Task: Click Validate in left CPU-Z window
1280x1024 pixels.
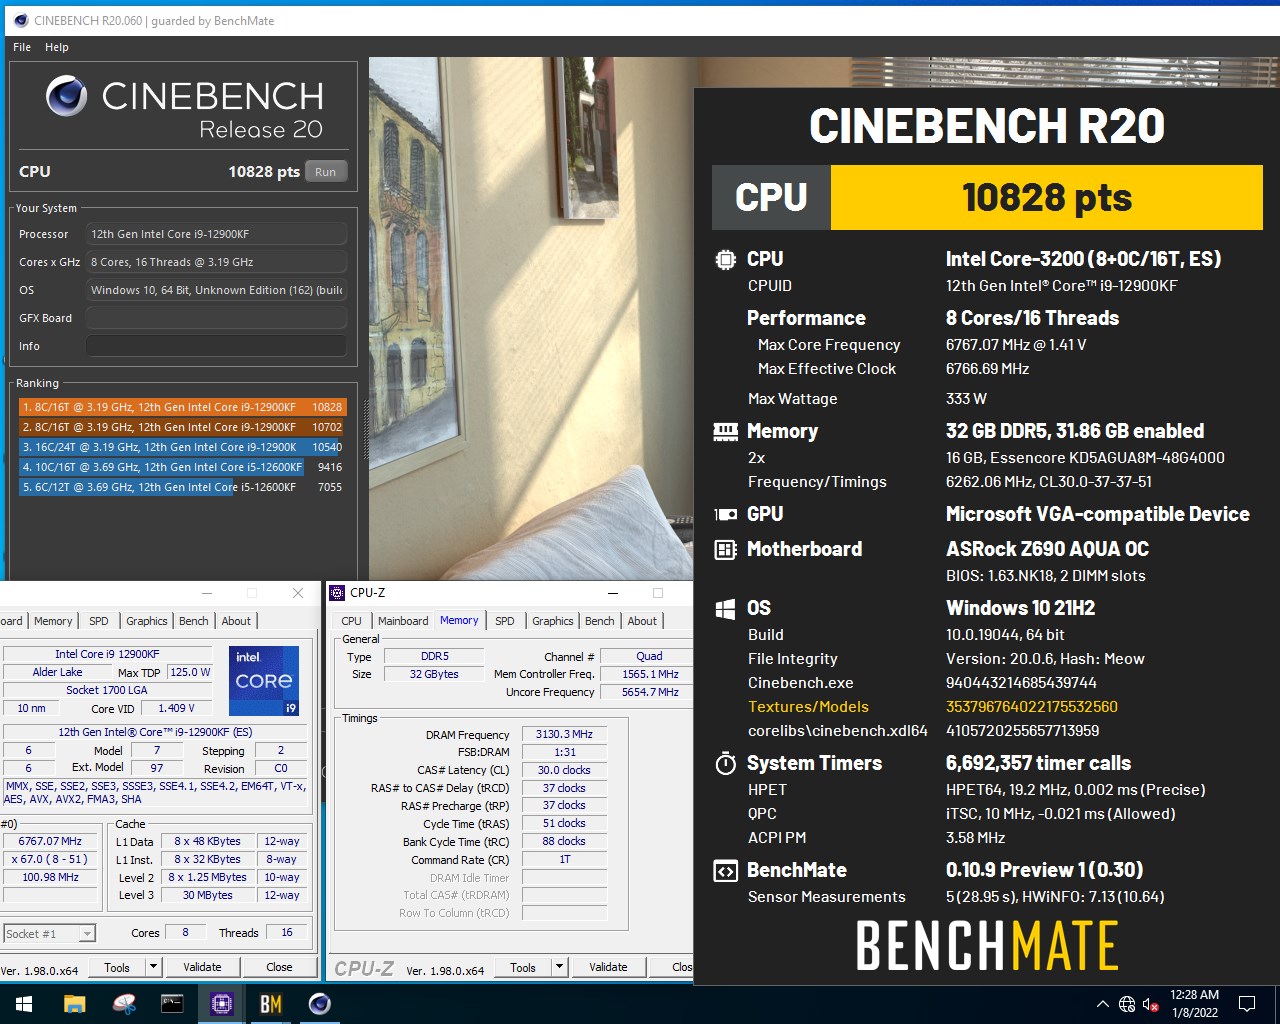Action: pyautogui.click(x=202, y=967)
